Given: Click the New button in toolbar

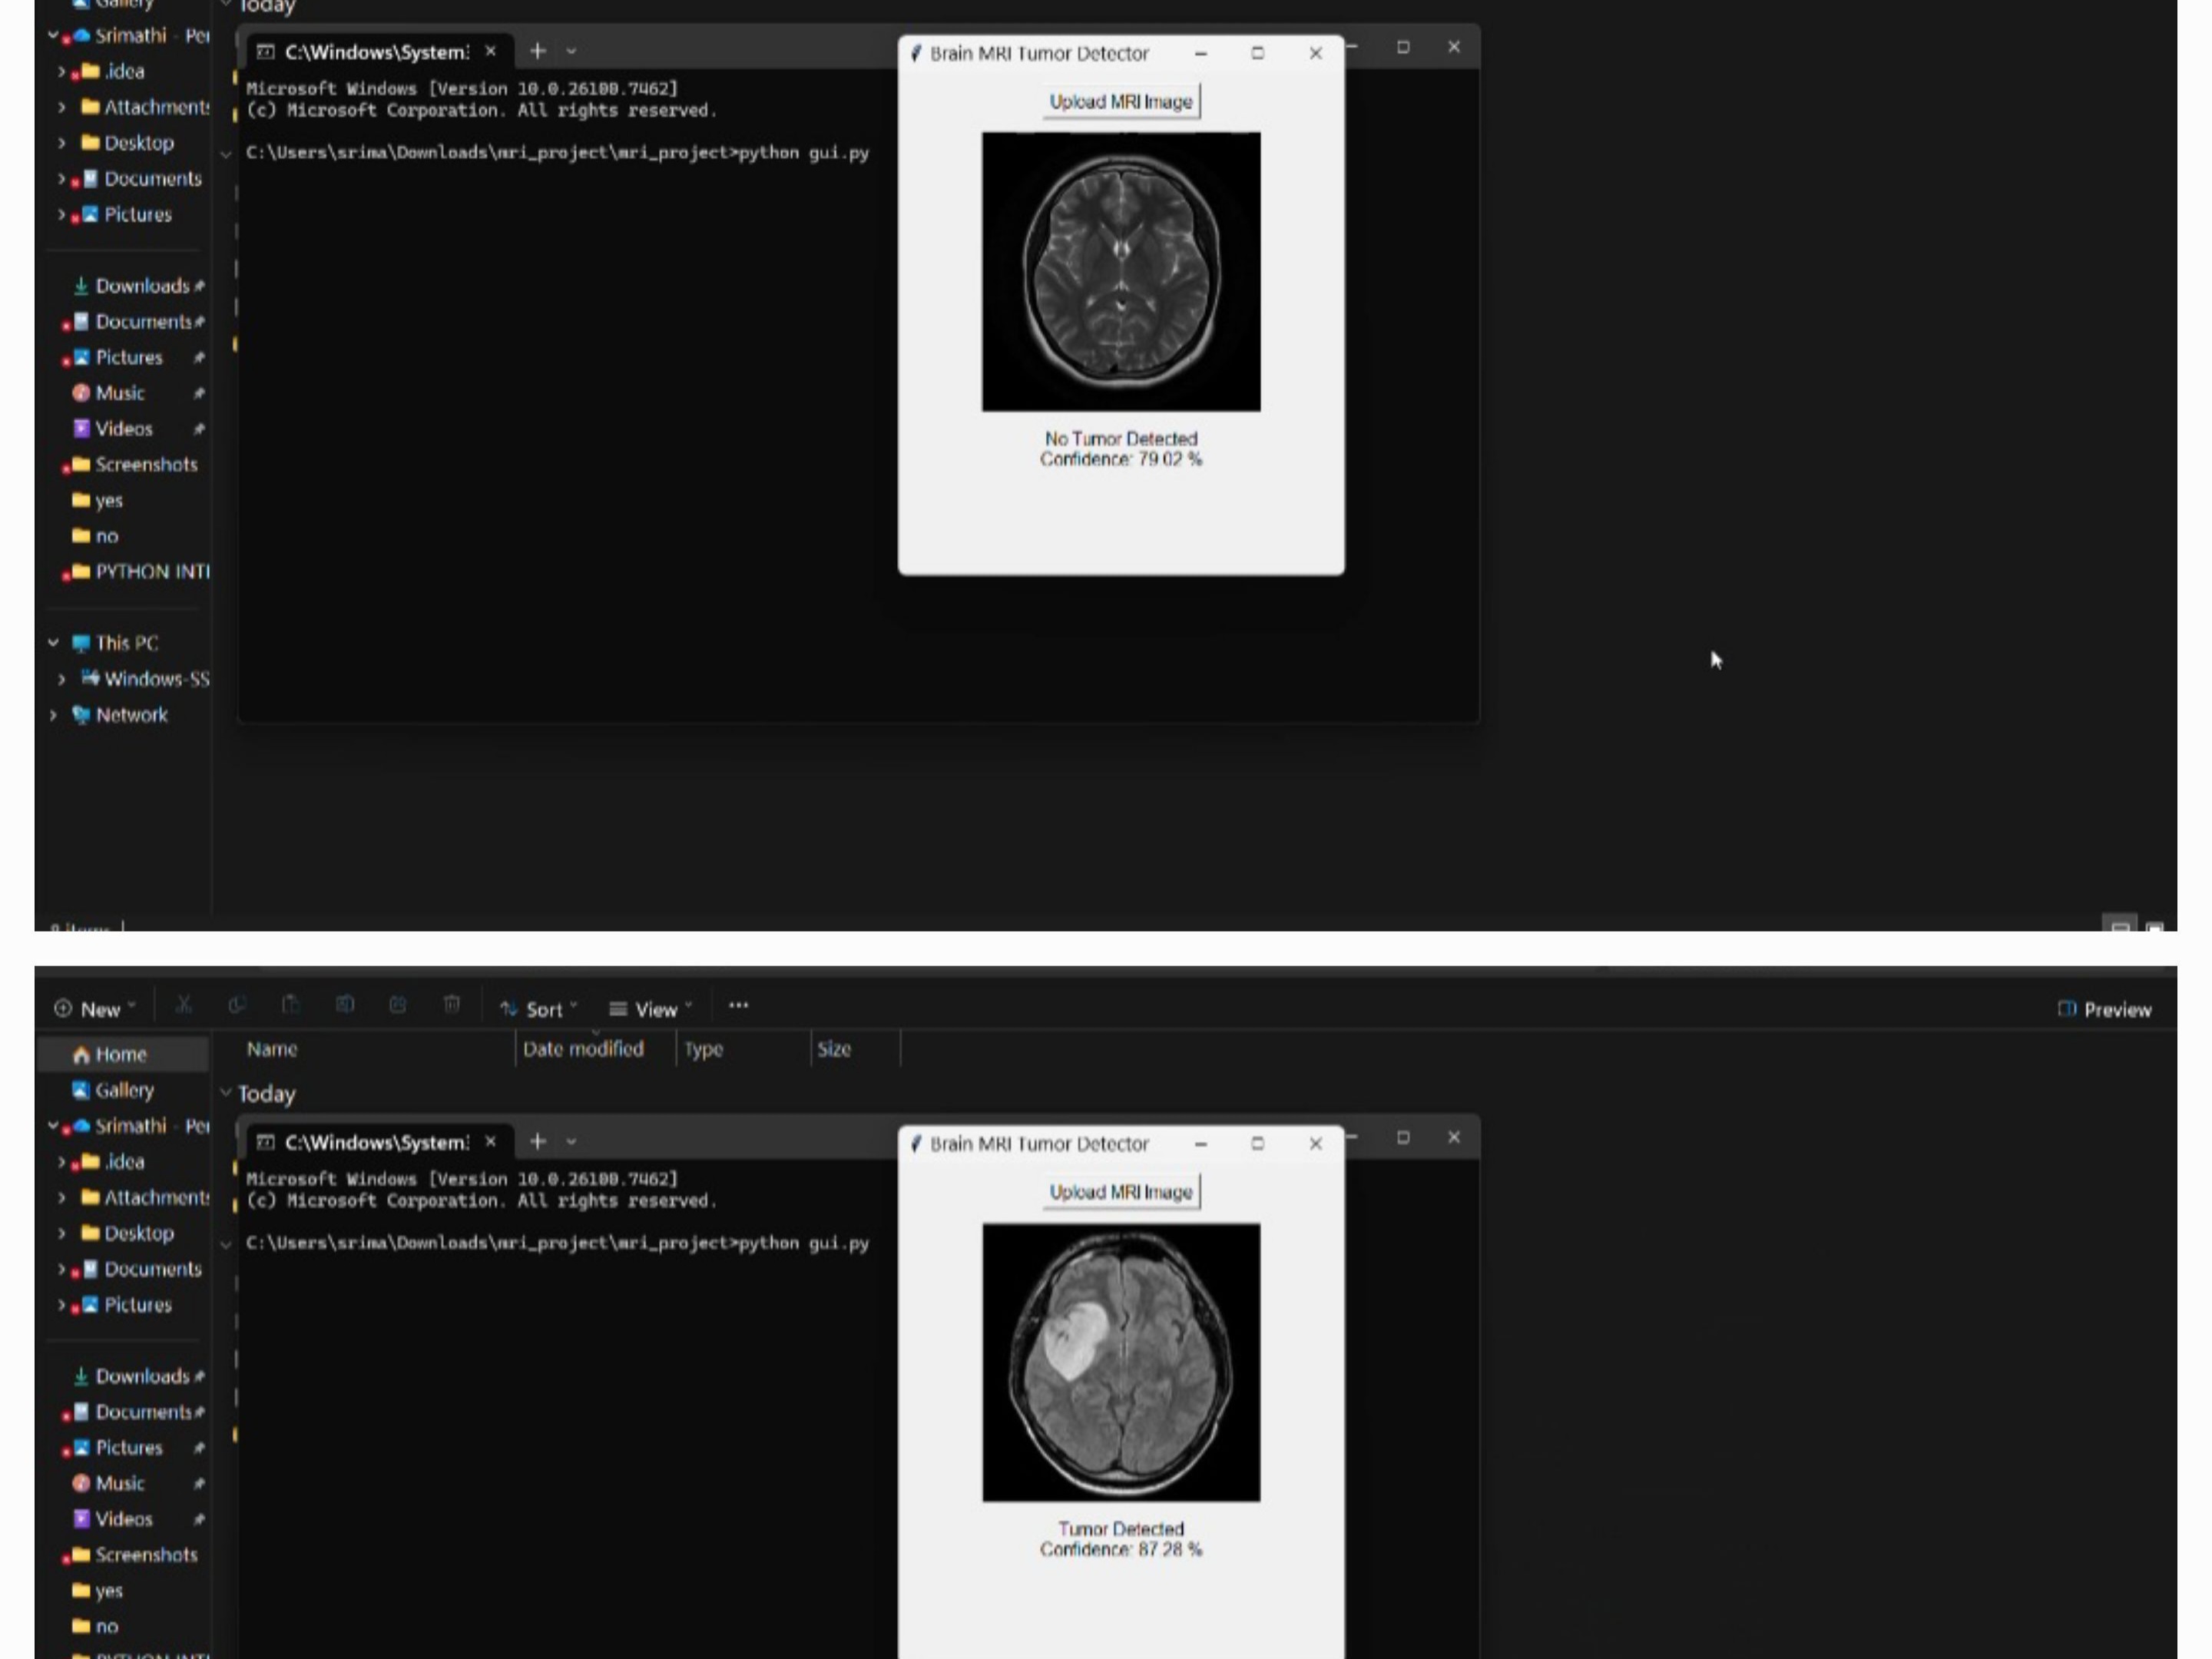Looking at the screenshot, I should (x=95, y=1009).
